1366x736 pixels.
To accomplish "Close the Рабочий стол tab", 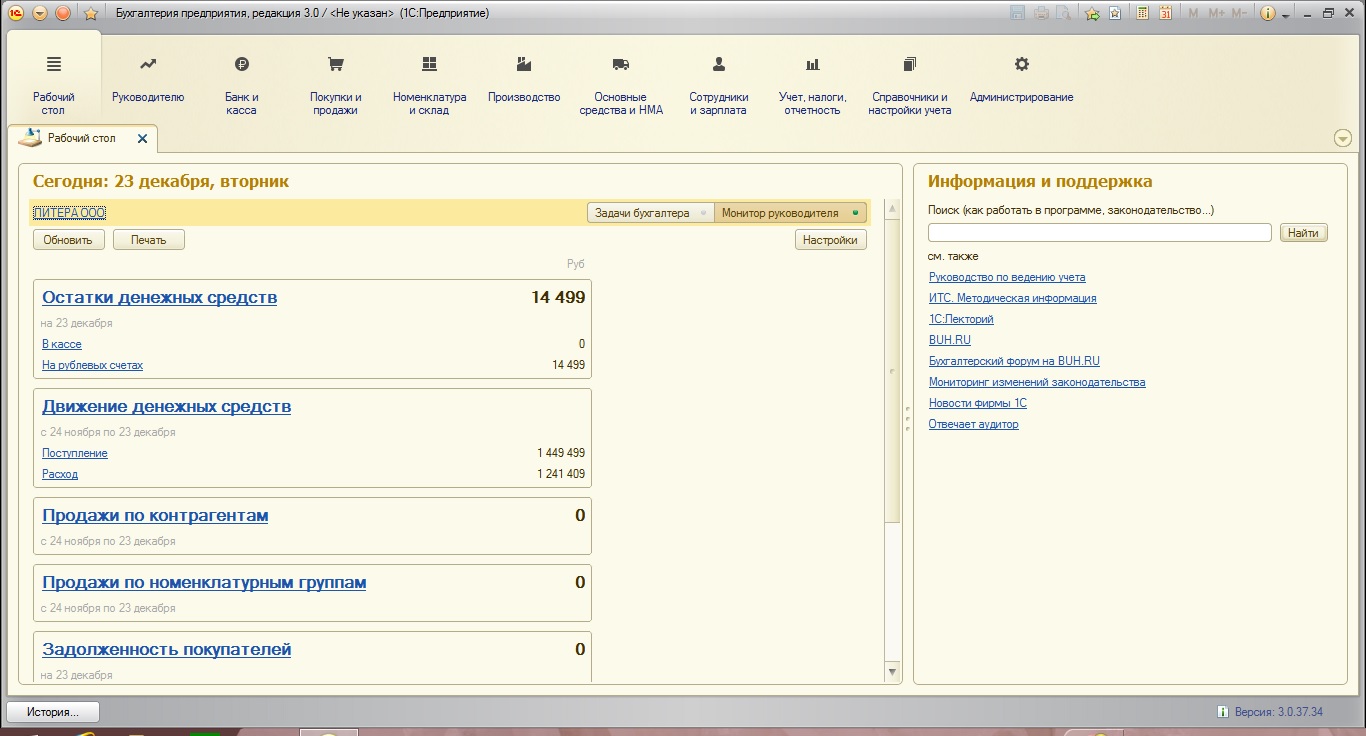I will click(142, 139).
